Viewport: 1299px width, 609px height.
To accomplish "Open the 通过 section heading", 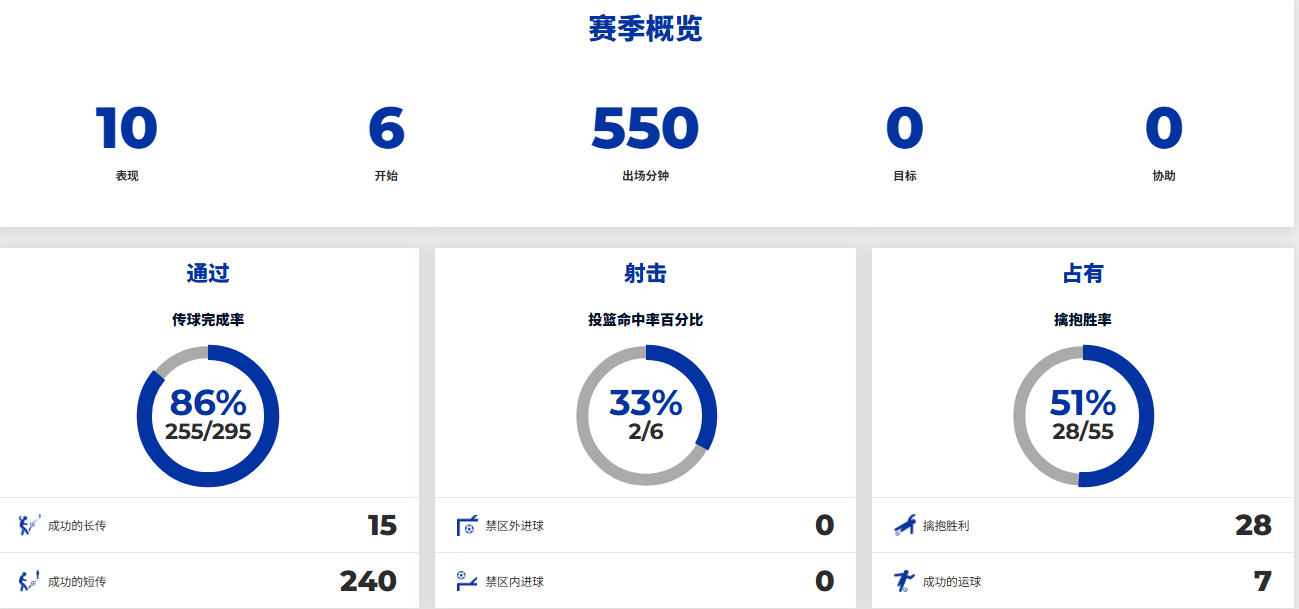I will pyautogui.click(x=208, y=273).
